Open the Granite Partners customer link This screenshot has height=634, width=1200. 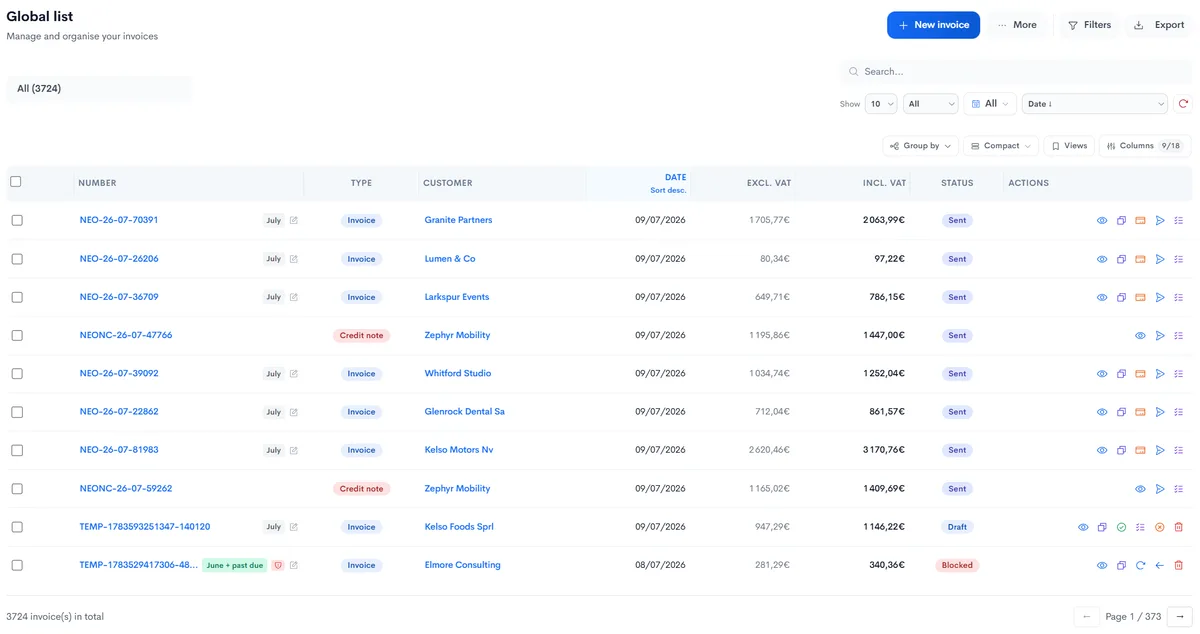coord(458,220)
